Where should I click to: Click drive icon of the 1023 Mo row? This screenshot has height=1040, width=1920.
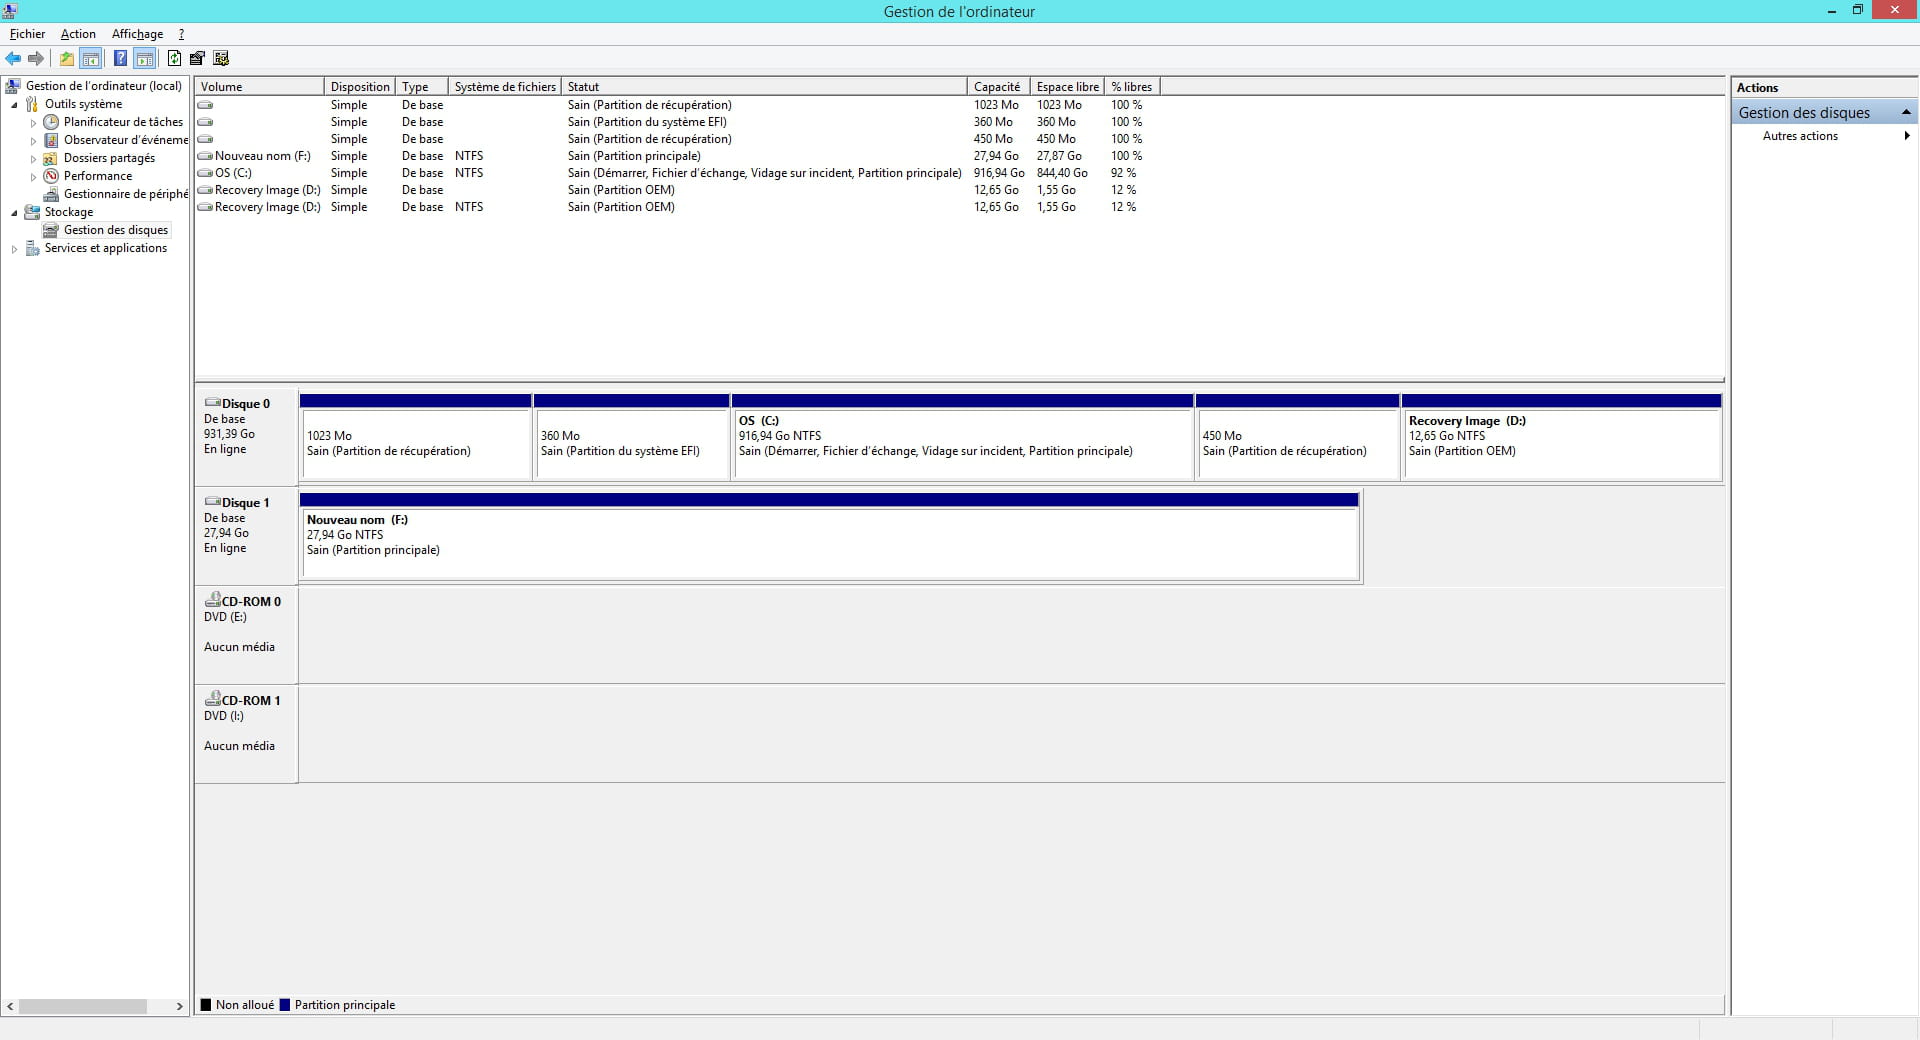[x=205, y=105]
